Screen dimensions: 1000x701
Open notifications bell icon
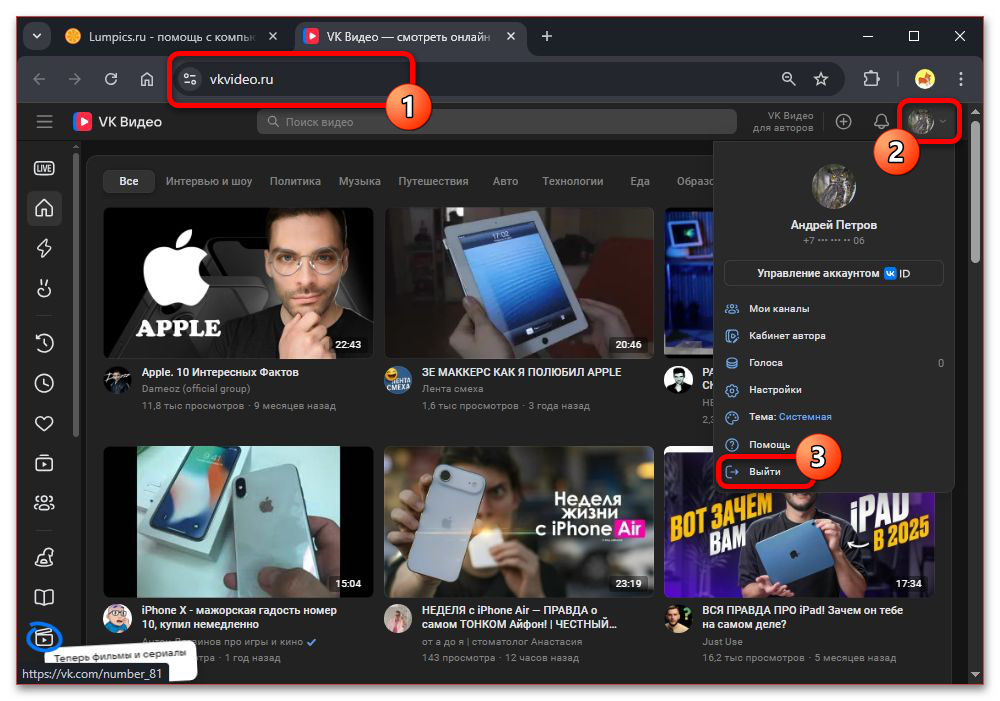pyautogui.click(x=881, y=121)
